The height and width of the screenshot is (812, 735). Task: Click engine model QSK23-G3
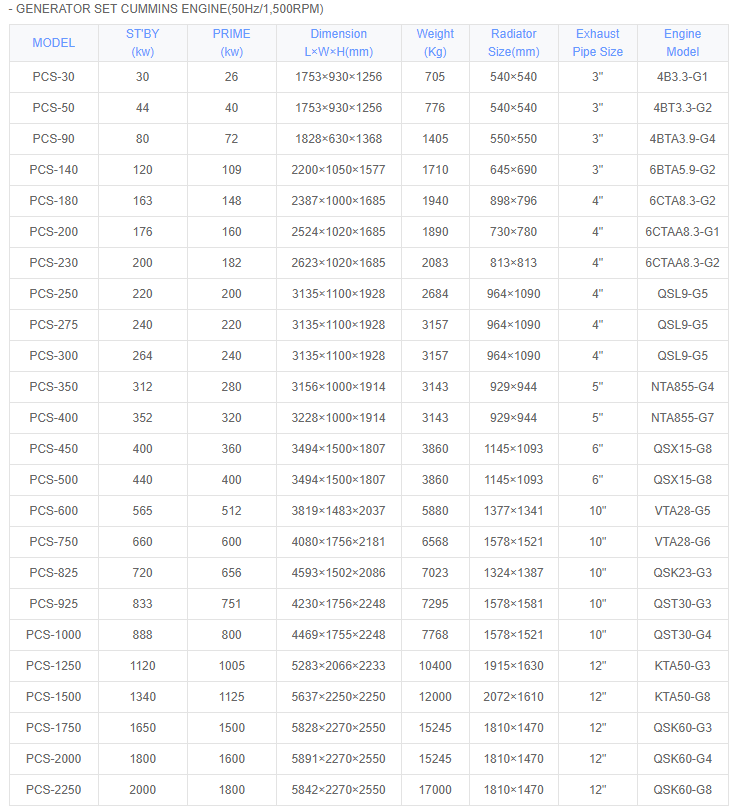point(683,573)
